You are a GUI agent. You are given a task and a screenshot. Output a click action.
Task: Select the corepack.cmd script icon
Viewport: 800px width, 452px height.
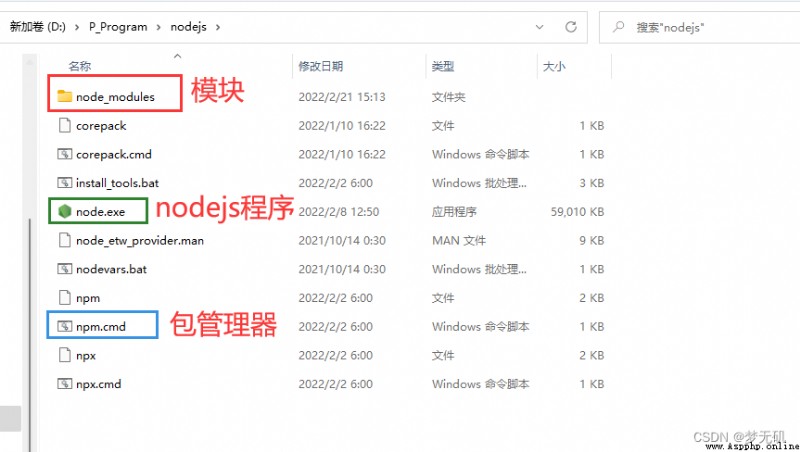click(64, 154)
